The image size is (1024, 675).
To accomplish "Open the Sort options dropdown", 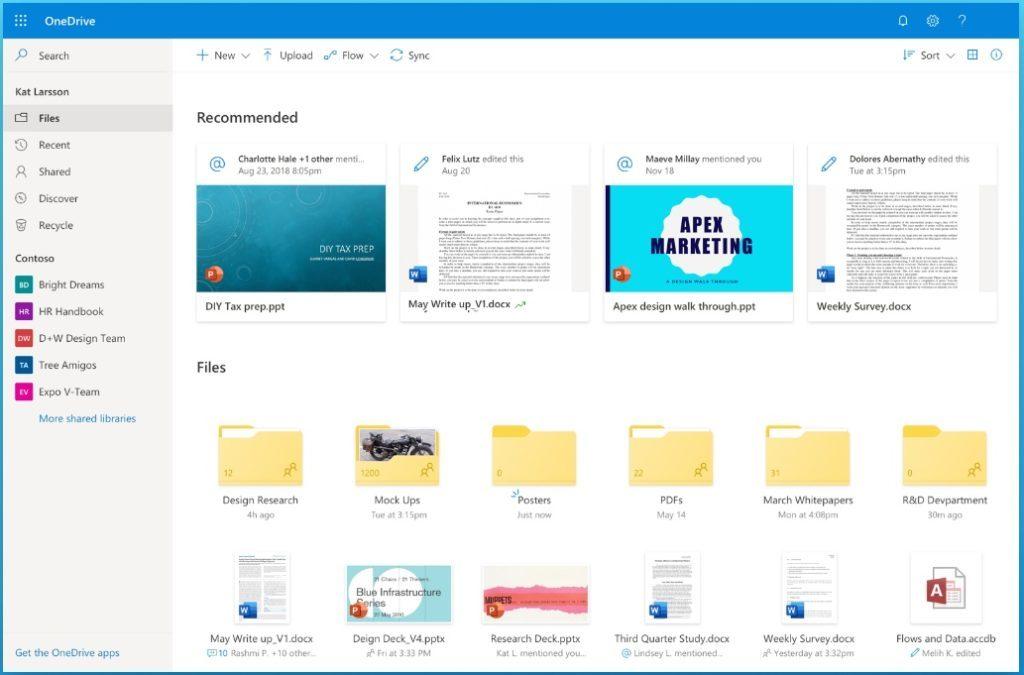I will click(x=928, y=55).
